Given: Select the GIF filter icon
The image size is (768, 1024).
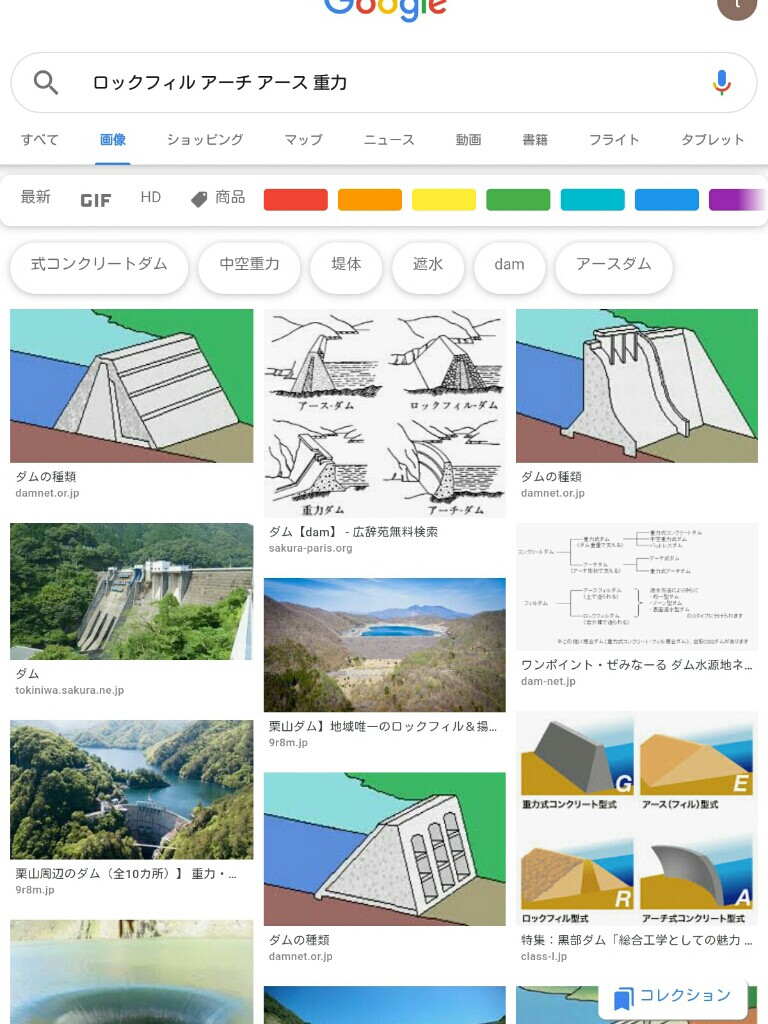Looking at the screenshot, I should (x=95, y=200).
